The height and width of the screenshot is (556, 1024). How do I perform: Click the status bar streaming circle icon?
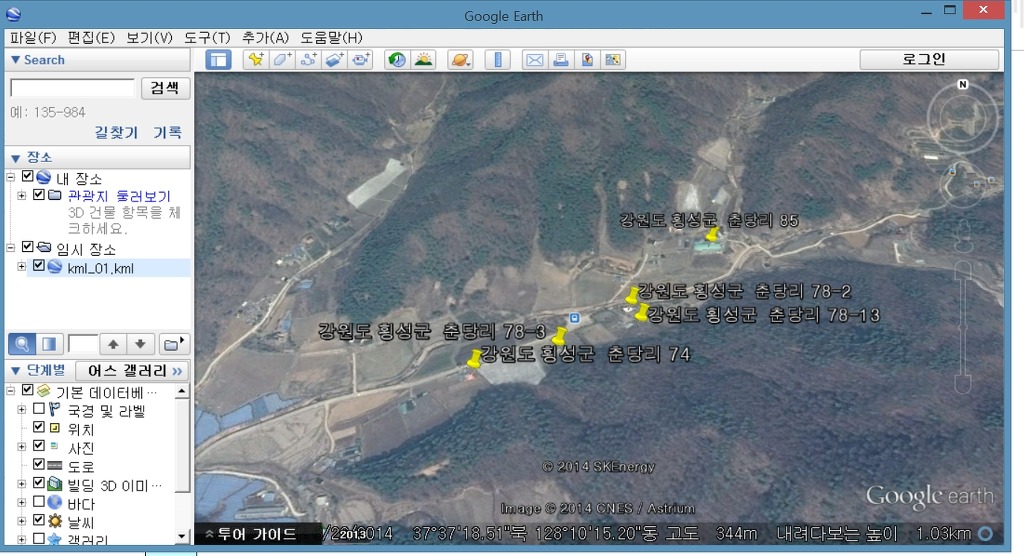(985, 534)
